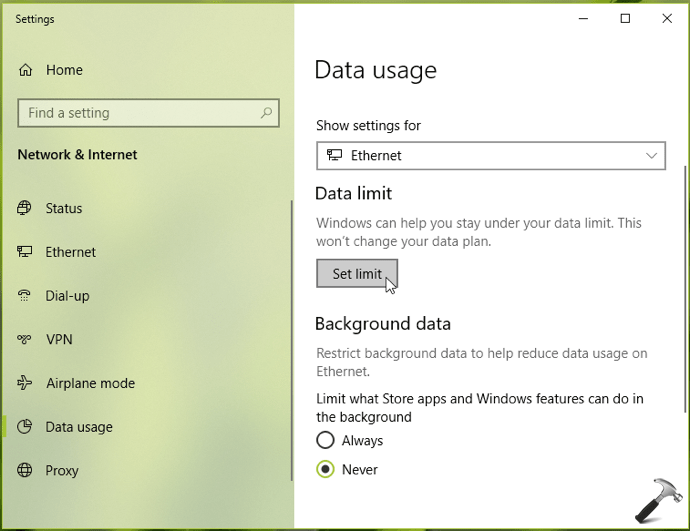This screenshot has height=531, width=690.
Task: Click the Home house icon
Action: pyautogui.click(x=25, y=70)
